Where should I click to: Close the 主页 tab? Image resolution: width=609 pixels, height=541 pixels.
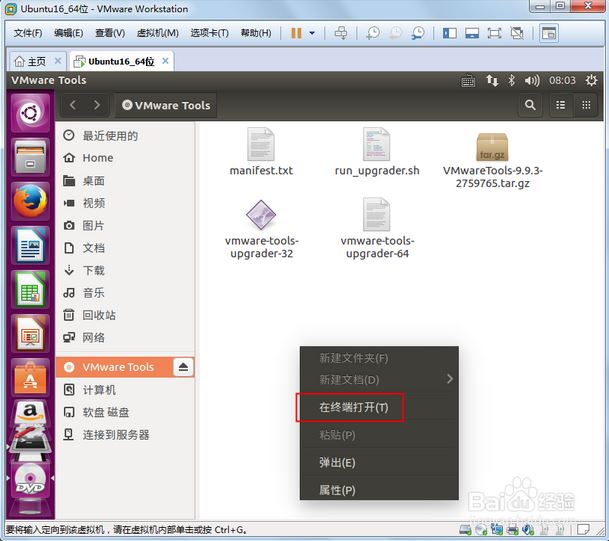58,61
